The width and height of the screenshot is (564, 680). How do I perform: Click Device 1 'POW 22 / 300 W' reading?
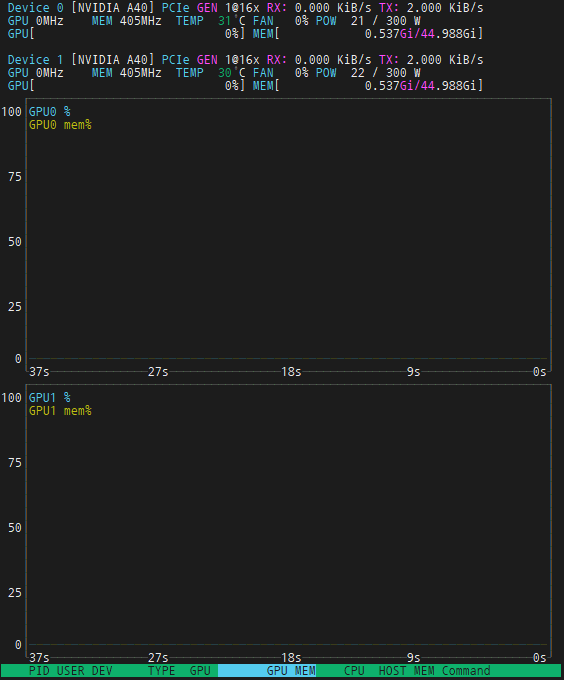(368, 73)
